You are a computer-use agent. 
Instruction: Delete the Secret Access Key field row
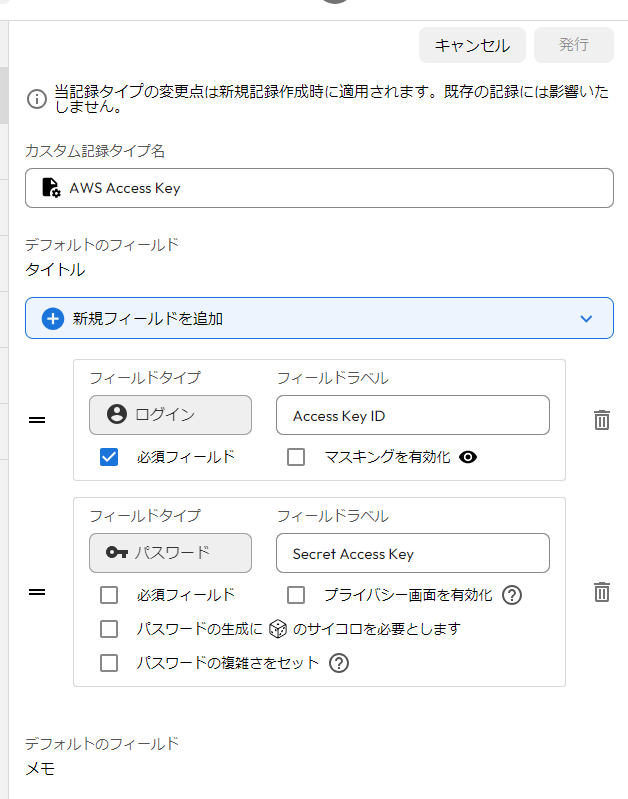[x=601, y=592]
